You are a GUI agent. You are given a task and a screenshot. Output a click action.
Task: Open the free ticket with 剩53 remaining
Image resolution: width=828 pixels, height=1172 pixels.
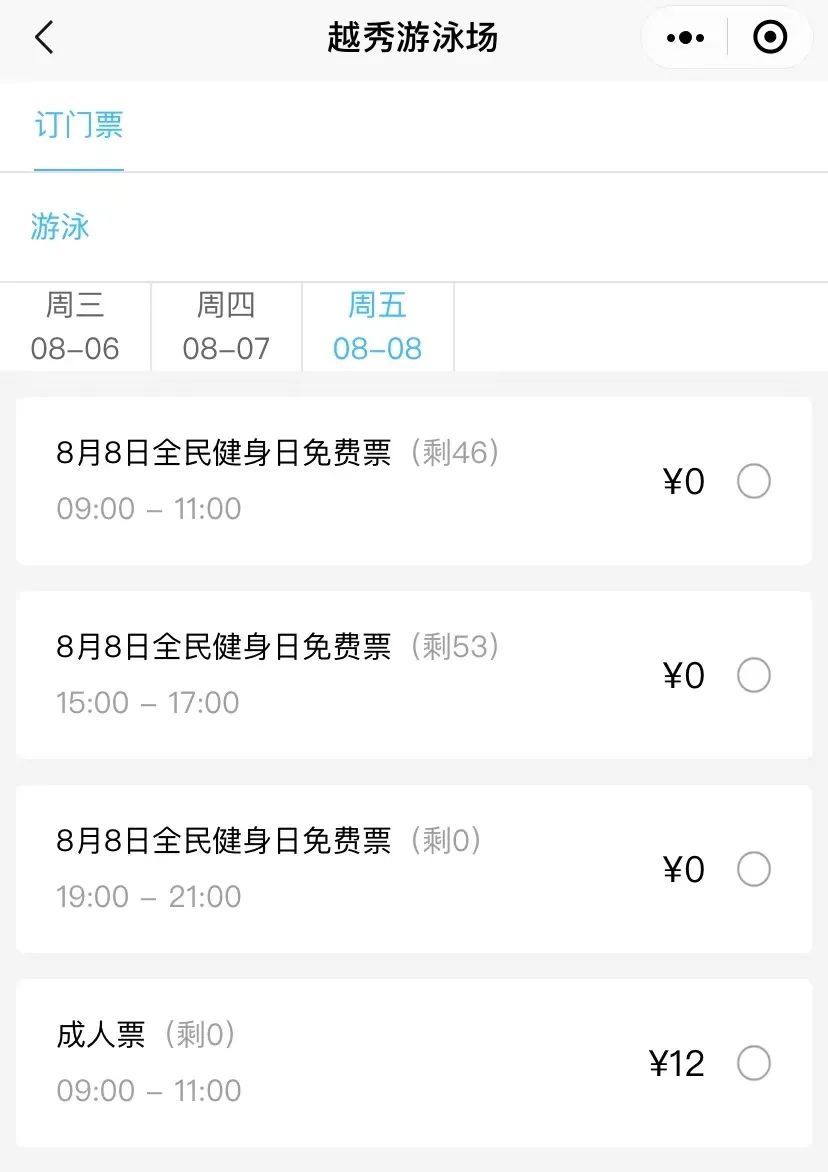coord(277,648)
